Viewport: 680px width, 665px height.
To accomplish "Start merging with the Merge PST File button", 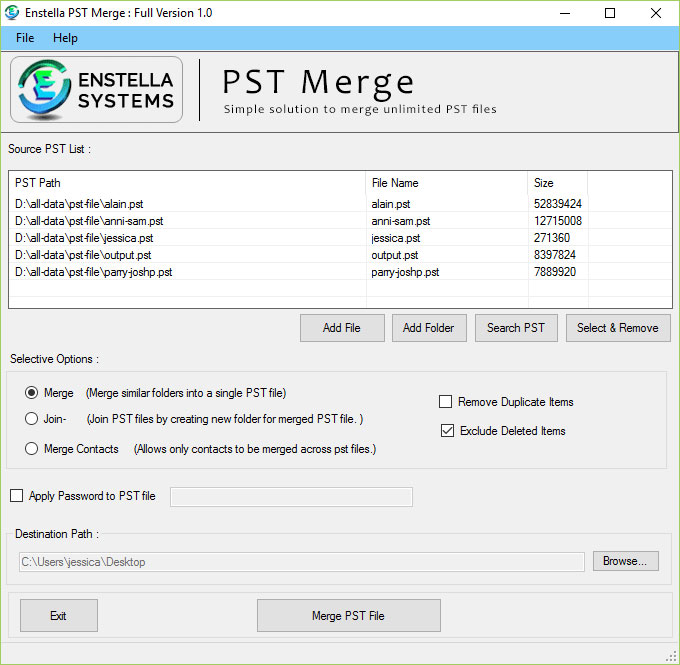I will click(x=348, y=616).
